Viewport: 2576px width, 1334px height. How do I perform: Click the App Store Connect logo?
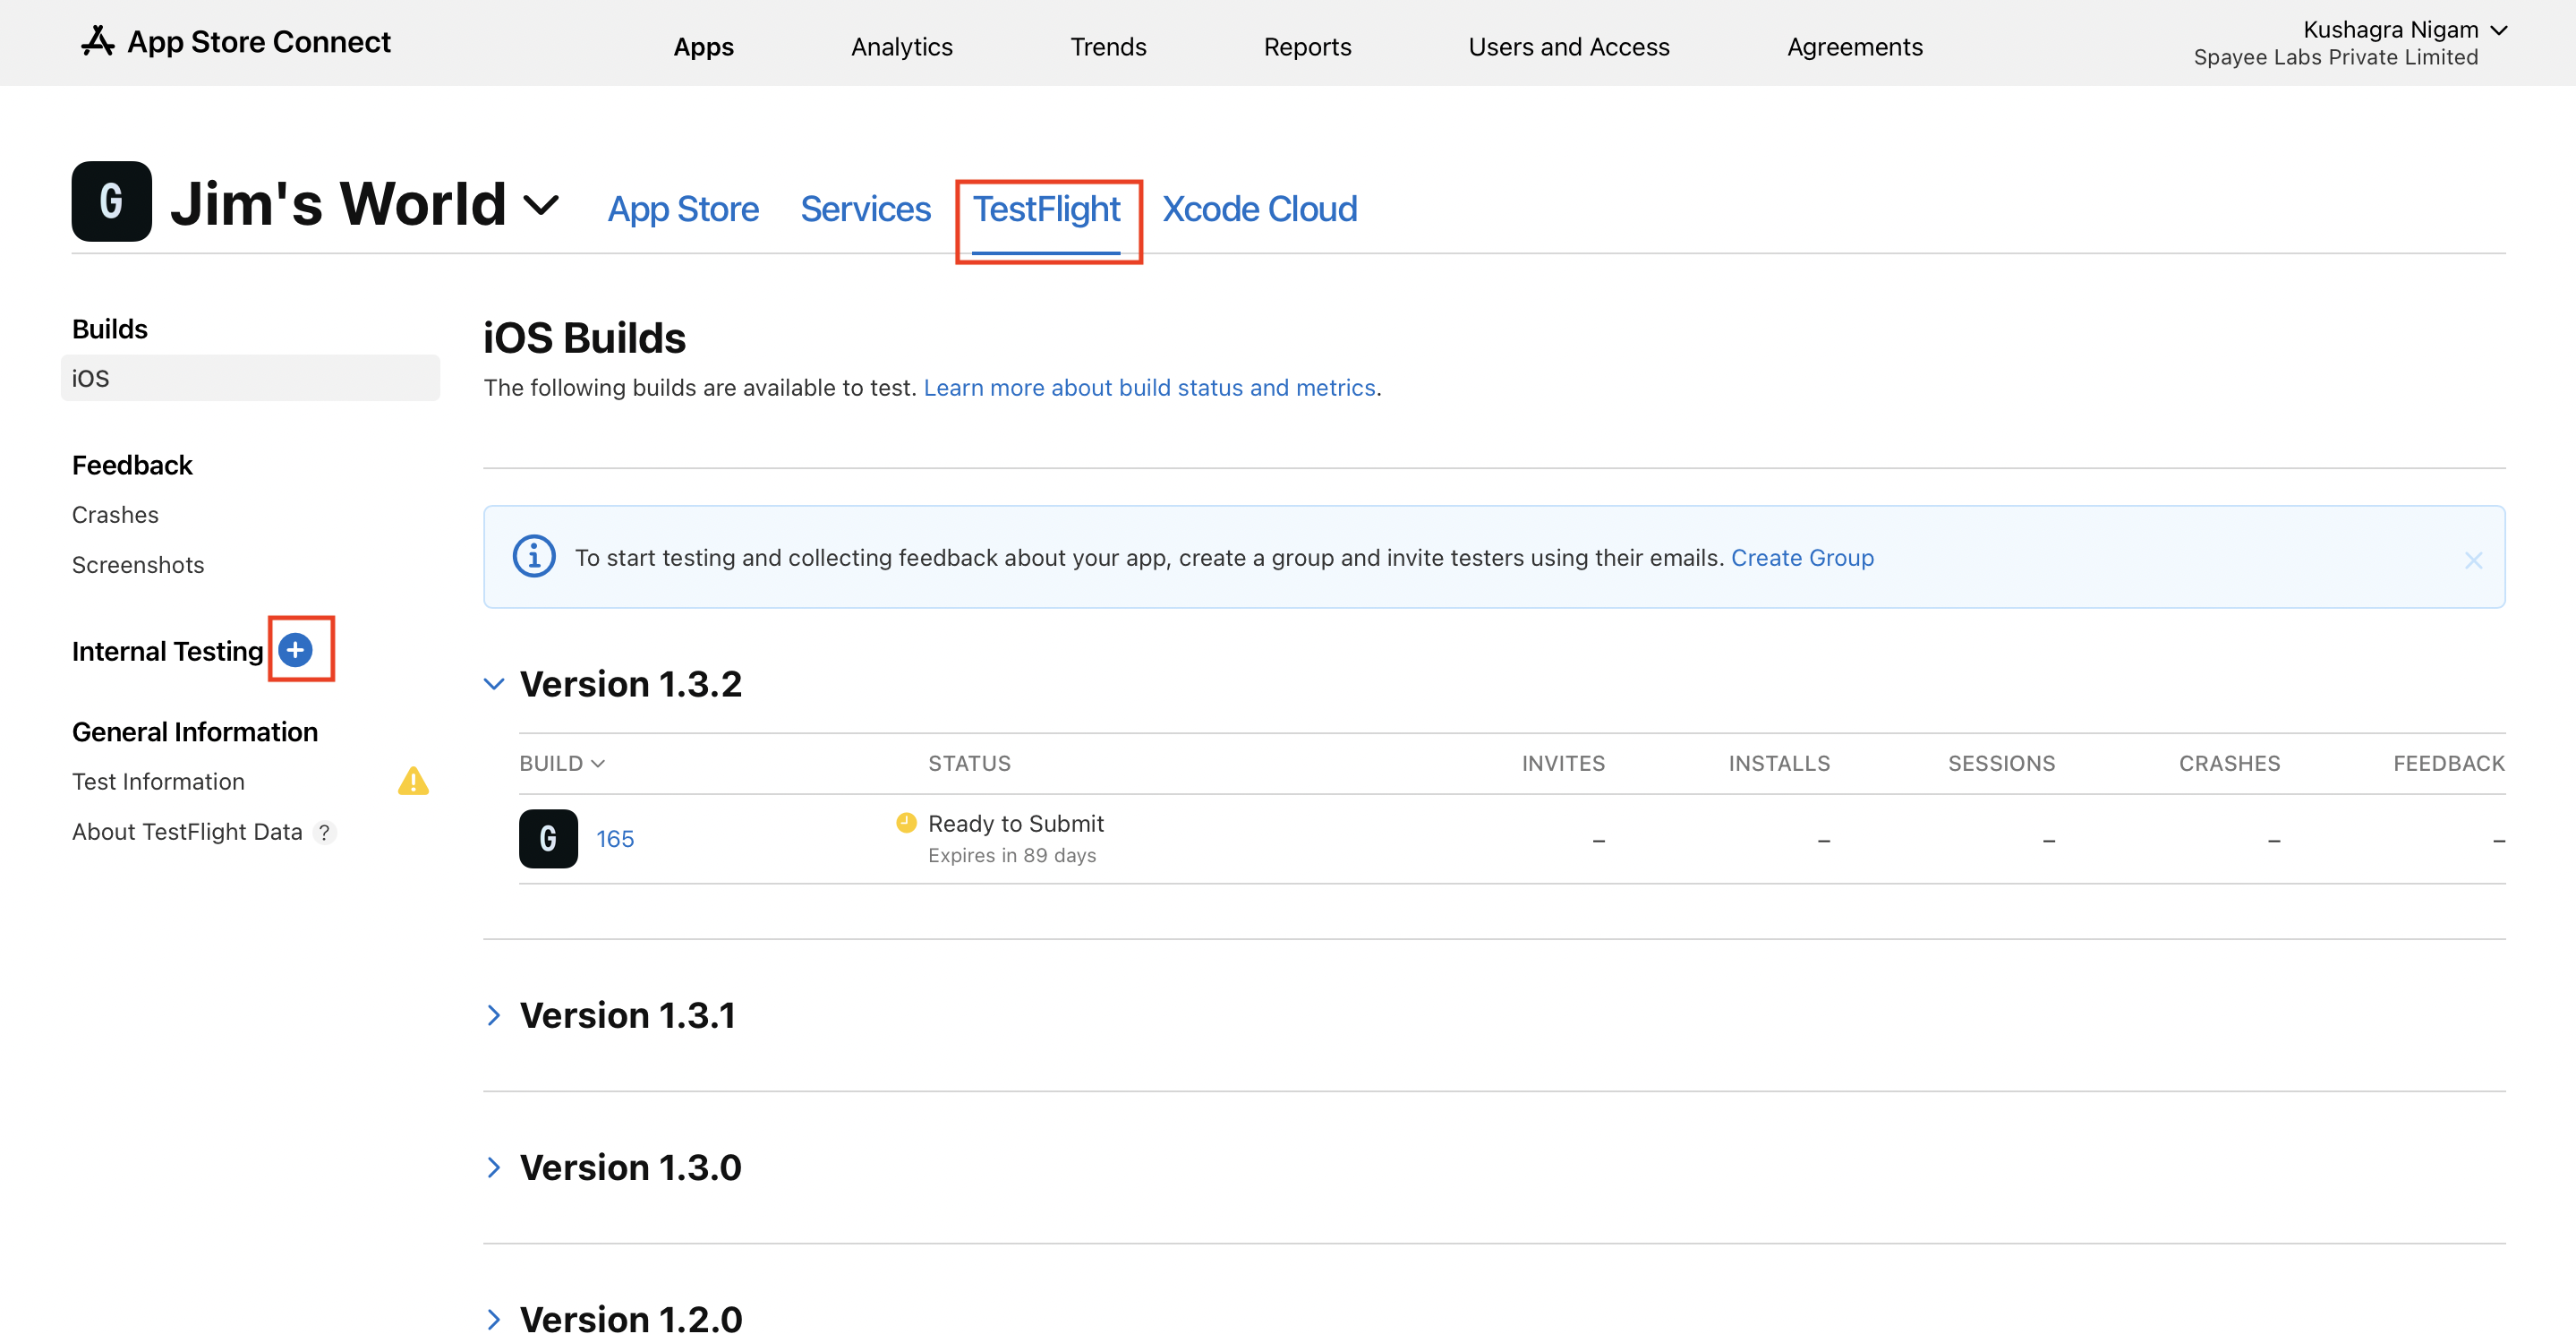(x=236, y=42)
